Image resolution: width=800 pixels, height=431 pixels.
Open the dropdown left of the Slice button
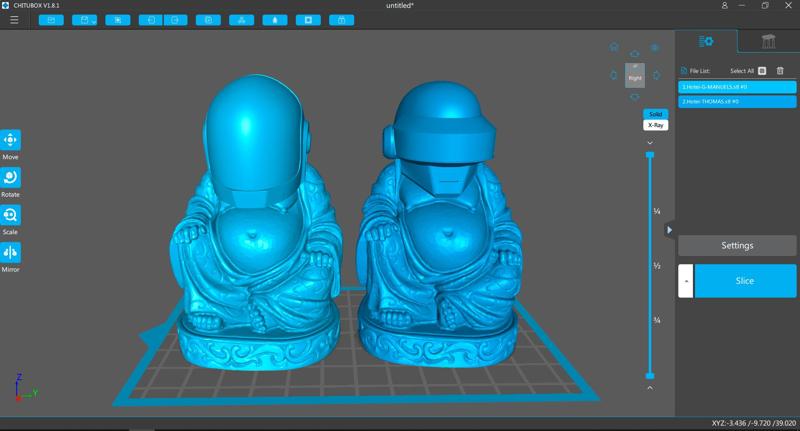(686, 281)
